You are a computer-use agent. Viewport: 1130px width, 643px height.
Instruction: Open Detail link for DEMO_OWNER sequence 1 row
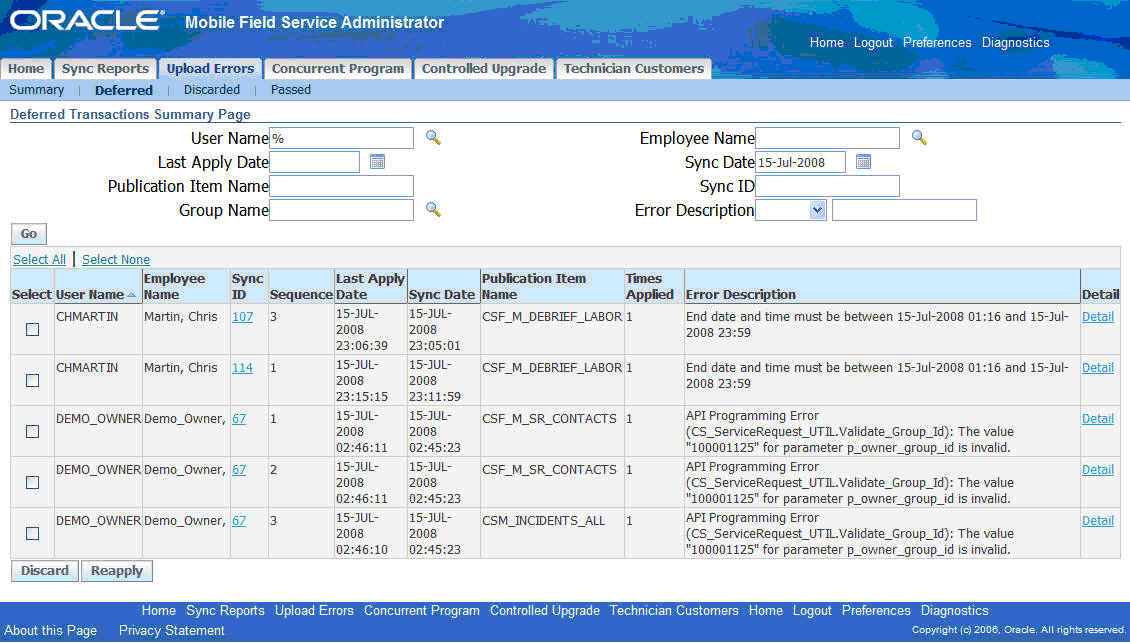[1098, 419]
